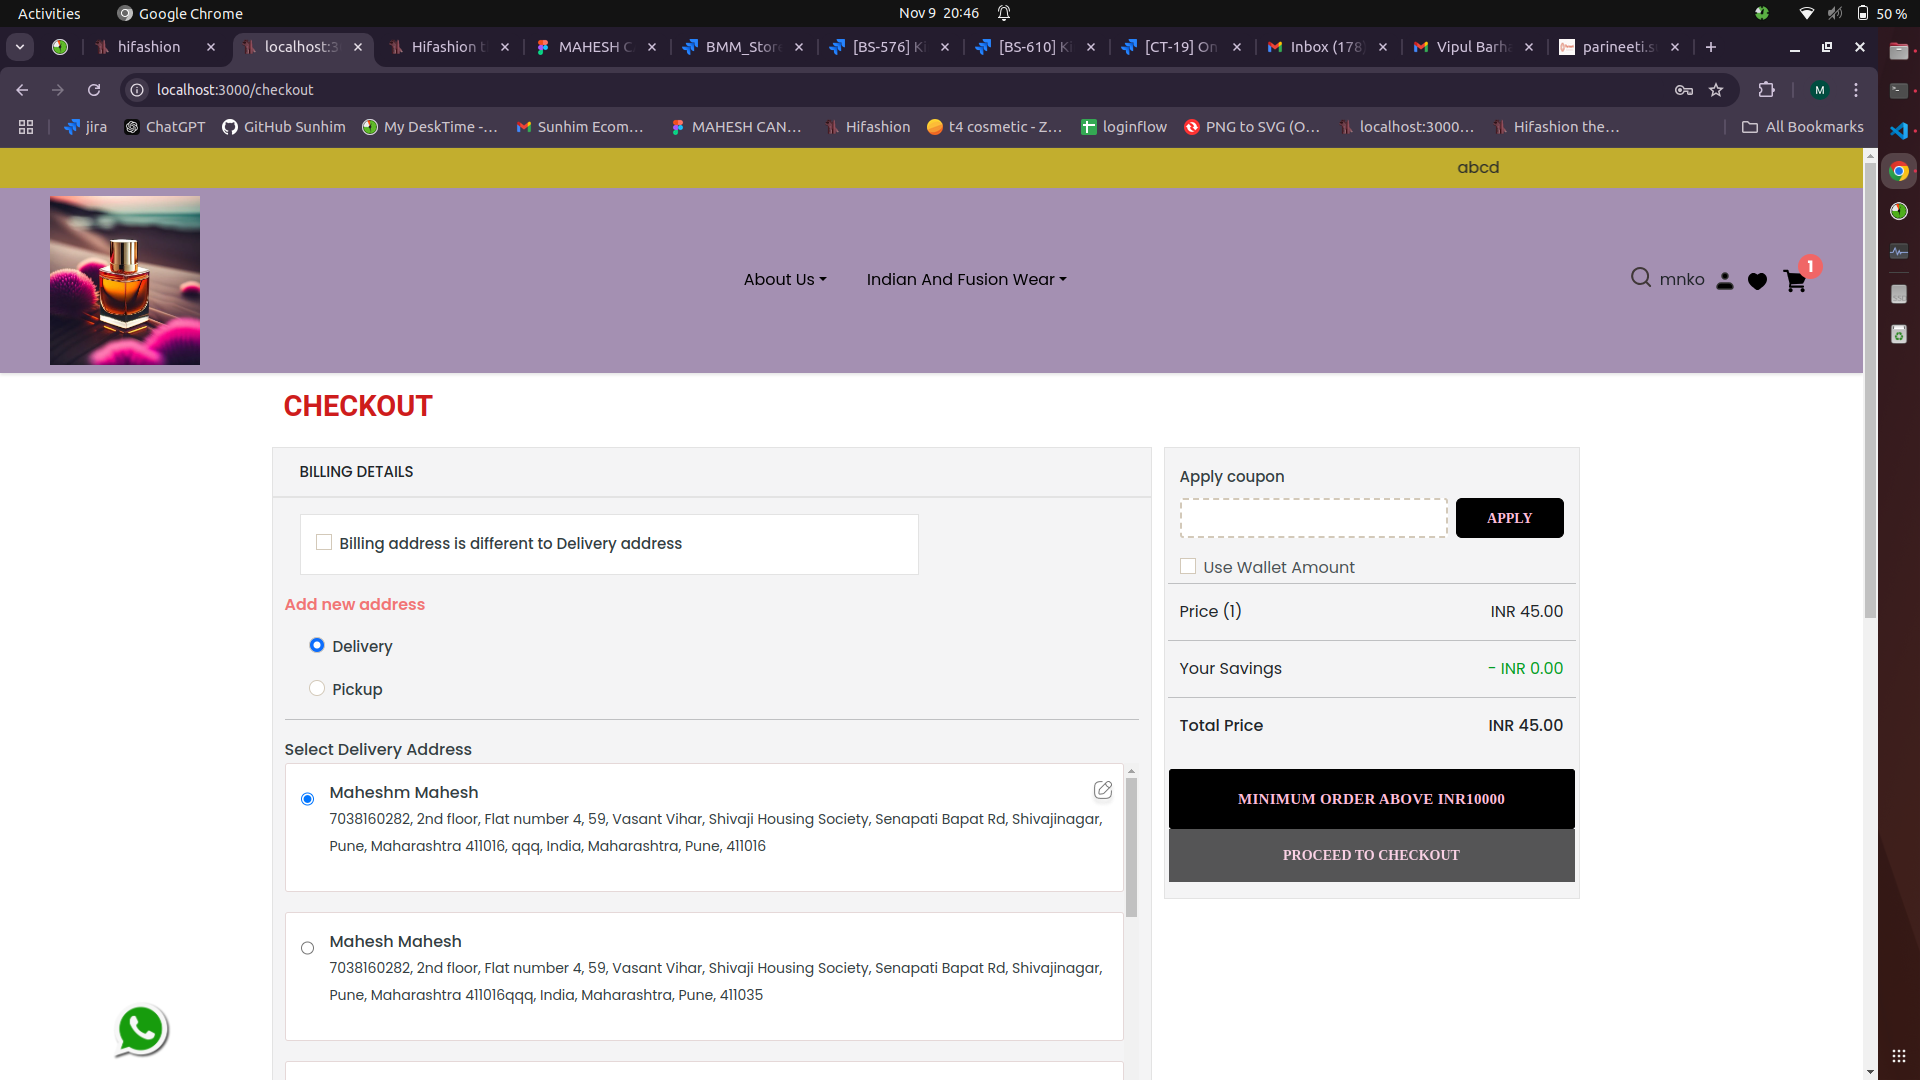This screenshot has width=1920, height=1080.
Task: Open Trash from the dock
Action: (1899, 334)
